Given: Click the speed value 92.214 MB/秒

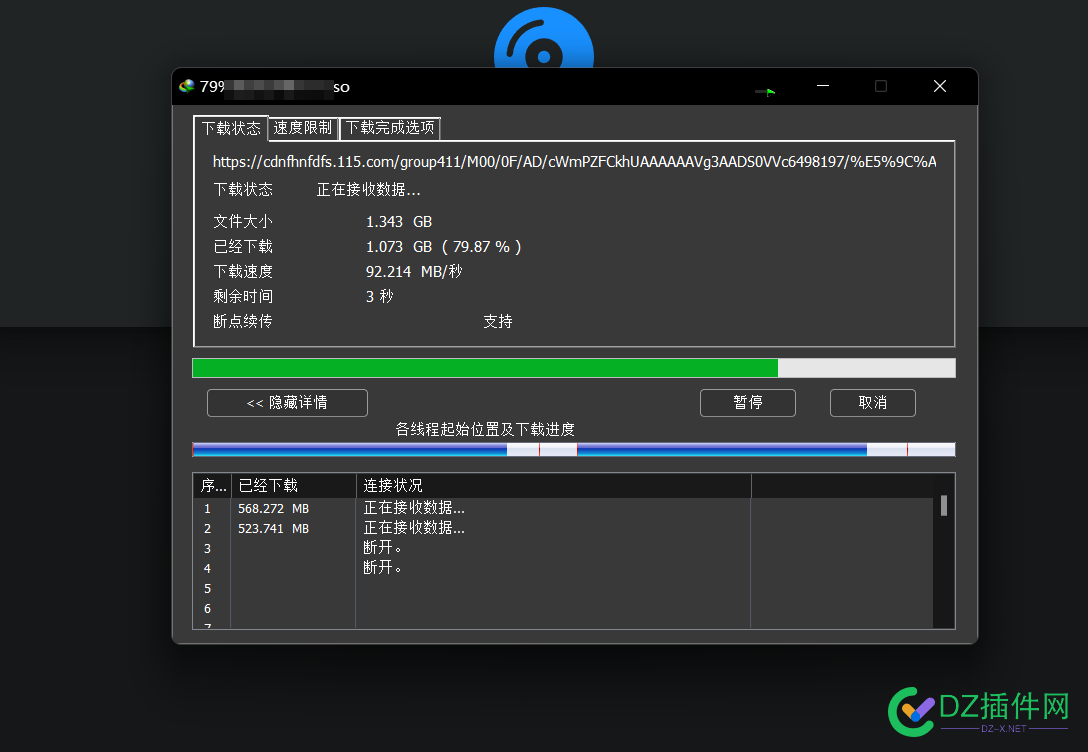Looking at the screenshot, I should (x=414, y=272).
